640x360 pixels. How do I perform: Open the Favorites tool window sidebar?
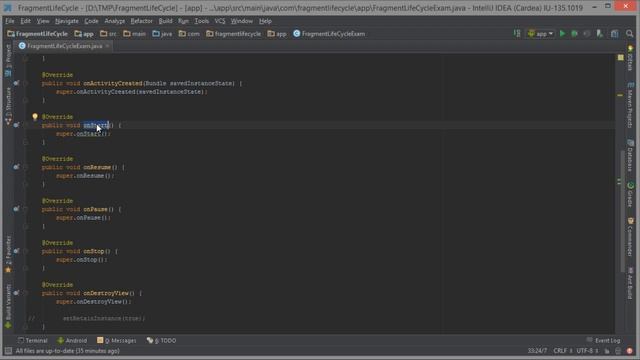point(8,254)
